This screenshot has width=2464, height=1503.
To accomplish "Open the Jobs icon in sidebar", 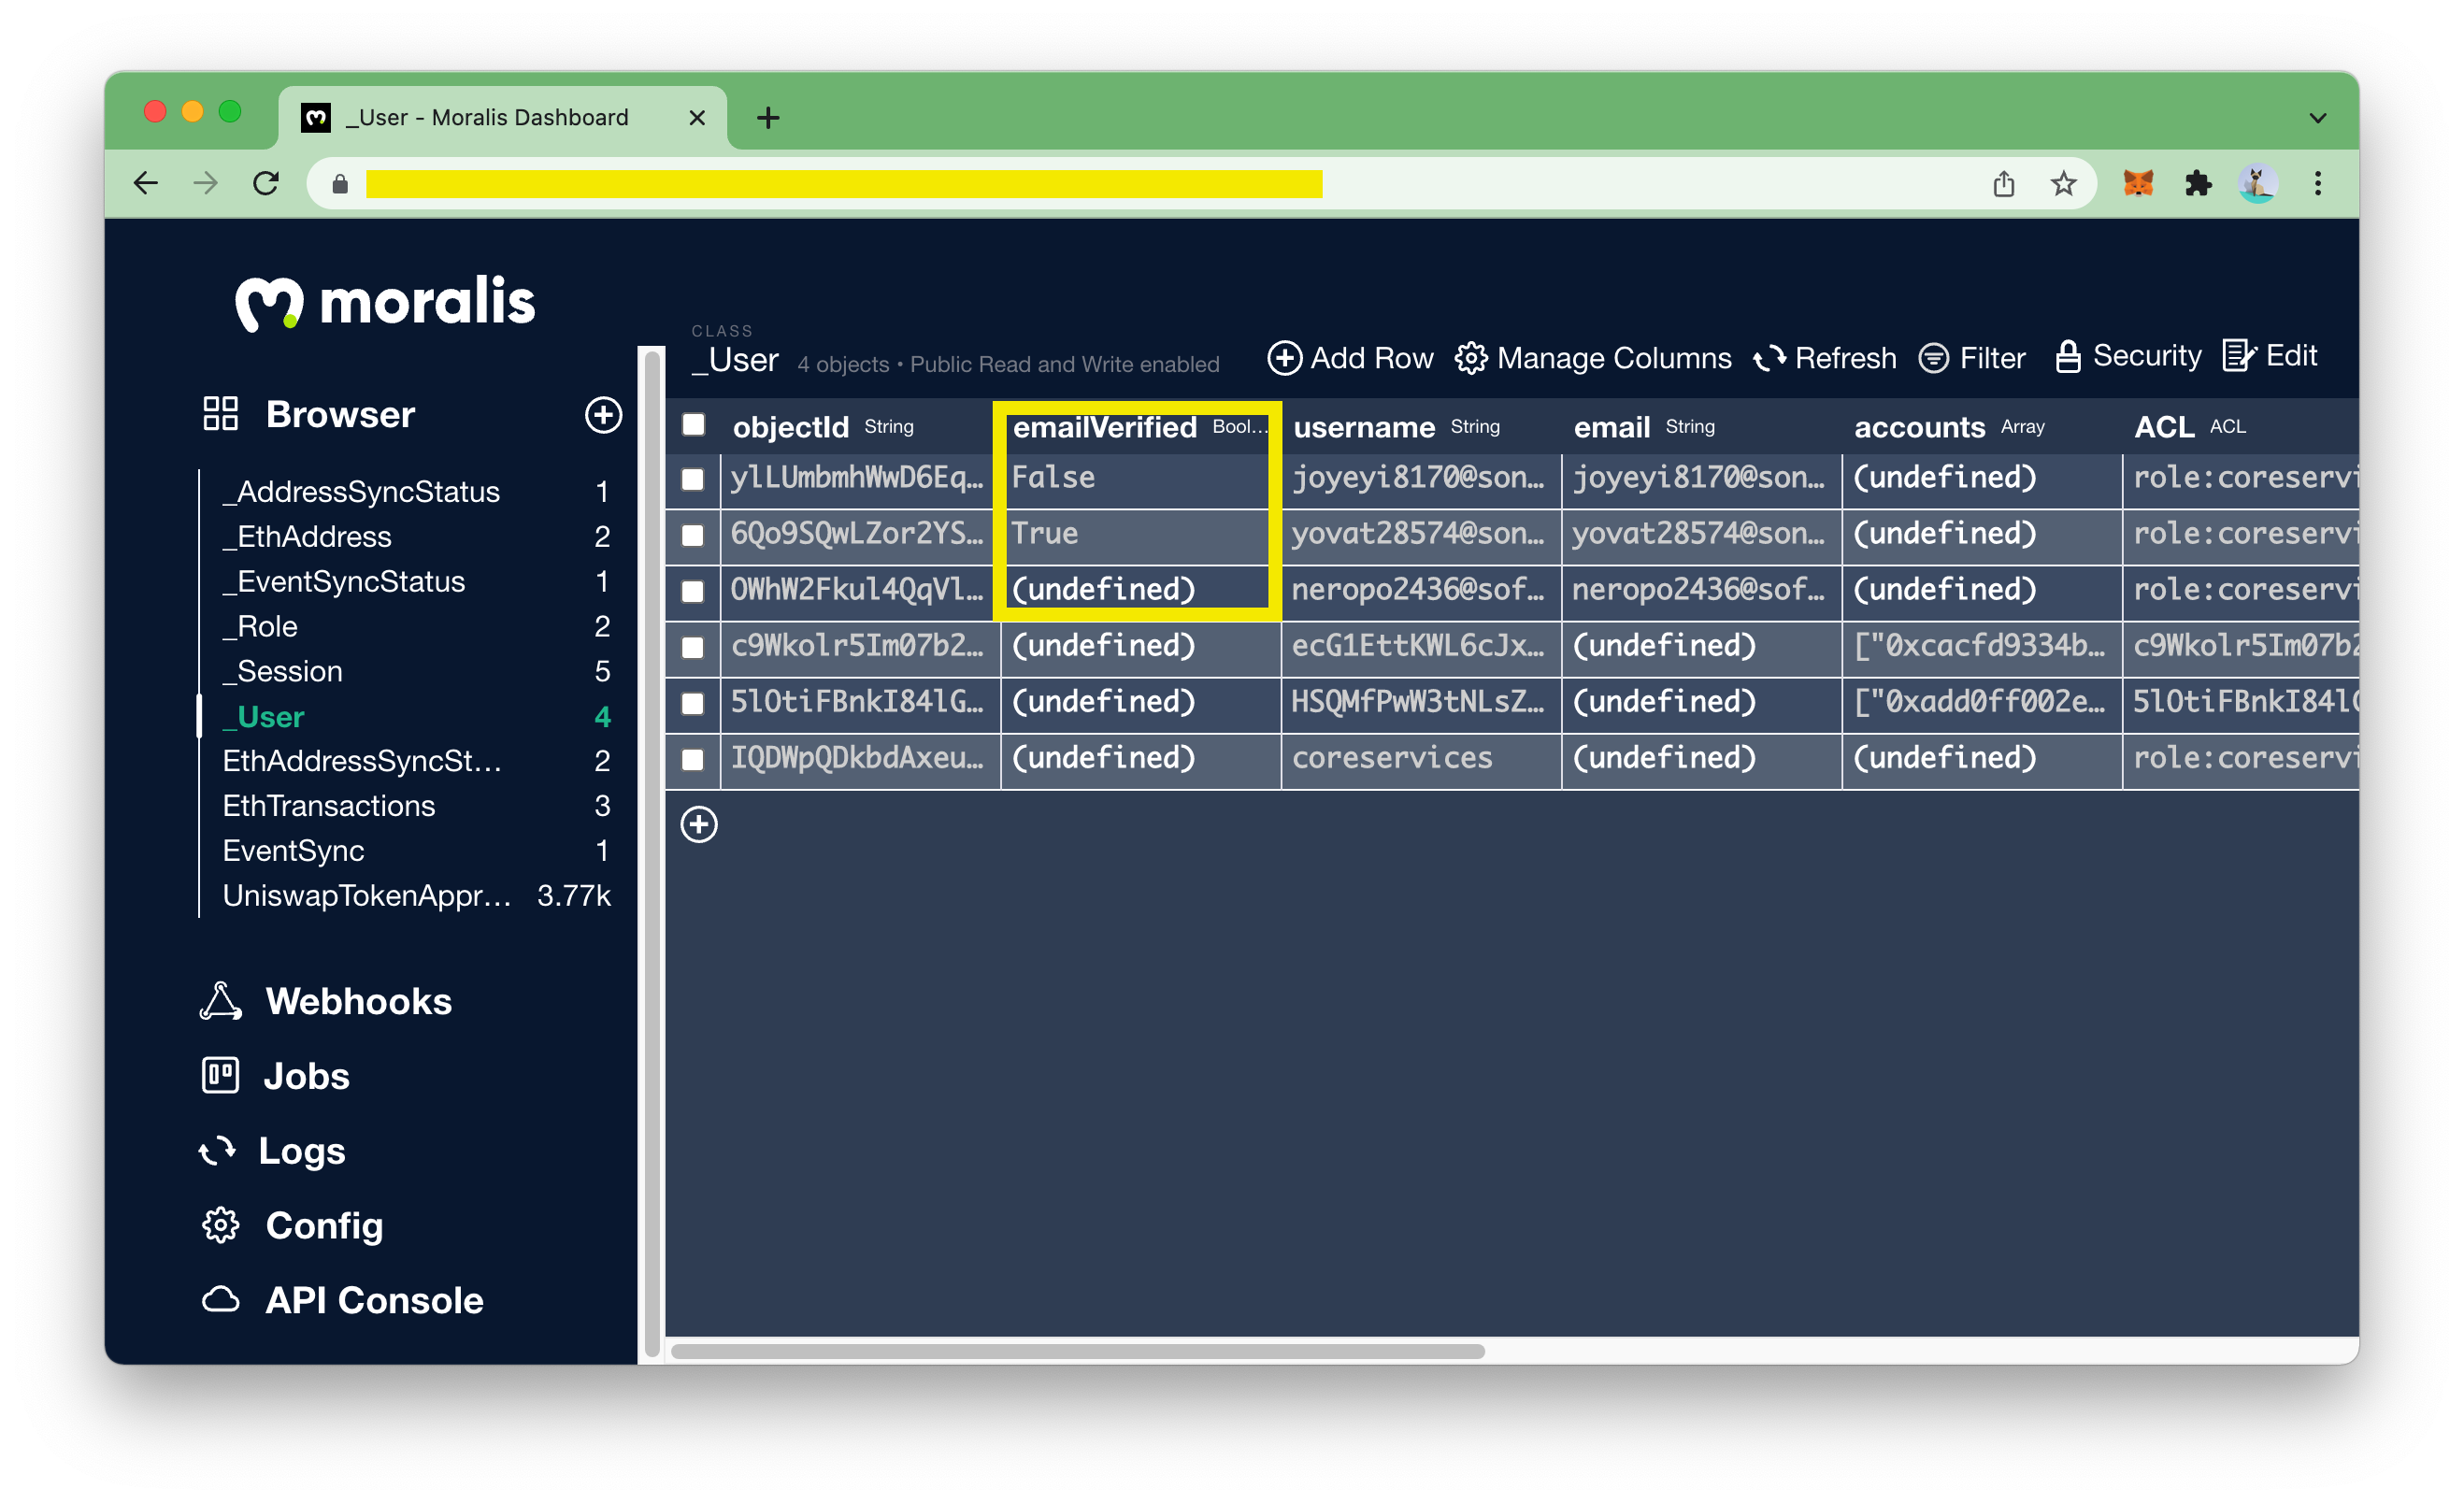I will (x=220, y=1076).
